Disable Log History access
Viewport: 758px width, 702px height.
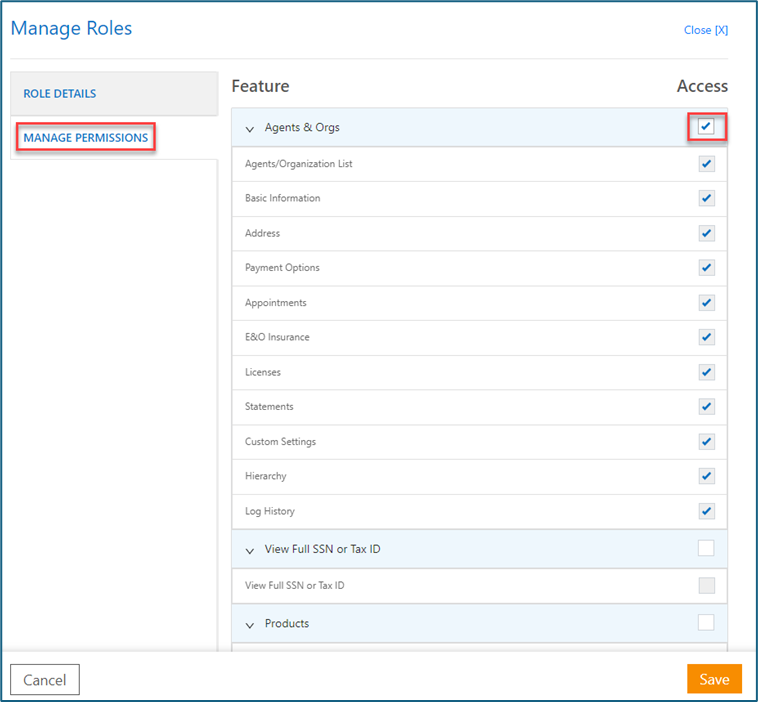[706, 511]
